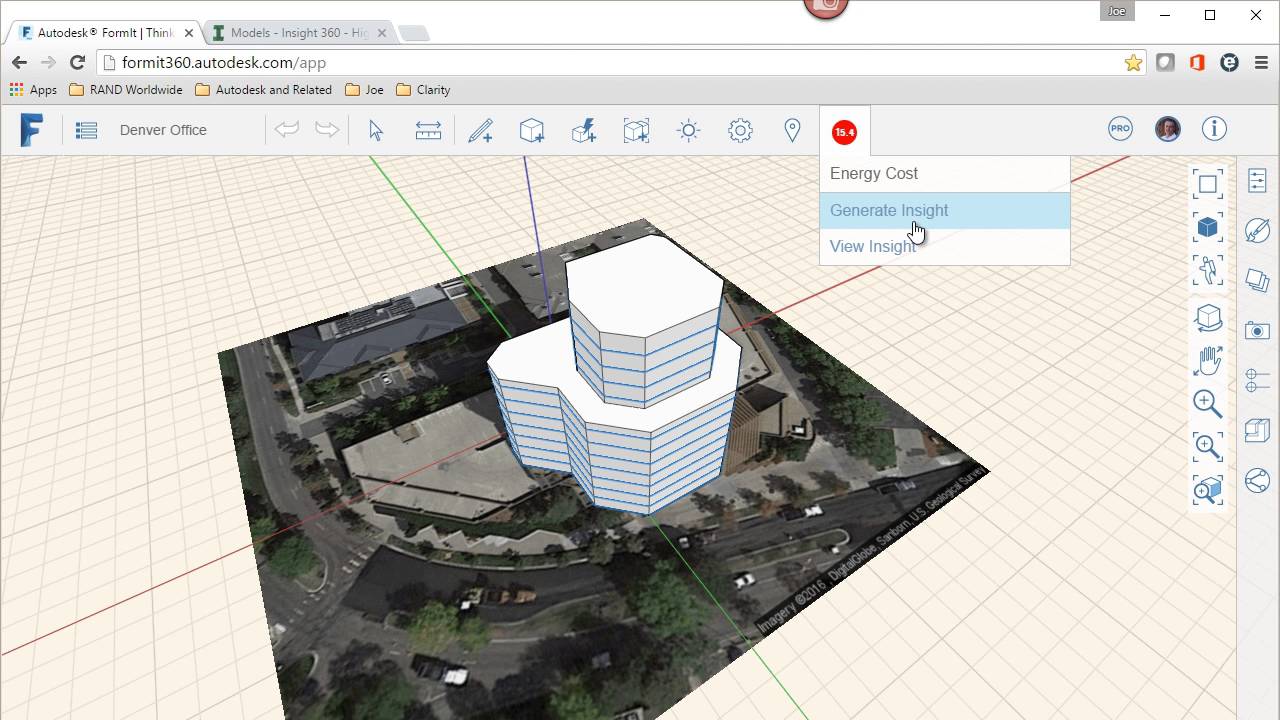Image resolution: width=1280 pixels, height=720 pixels.
Task: Click the Office extension icon
Action: (1197, 62)
